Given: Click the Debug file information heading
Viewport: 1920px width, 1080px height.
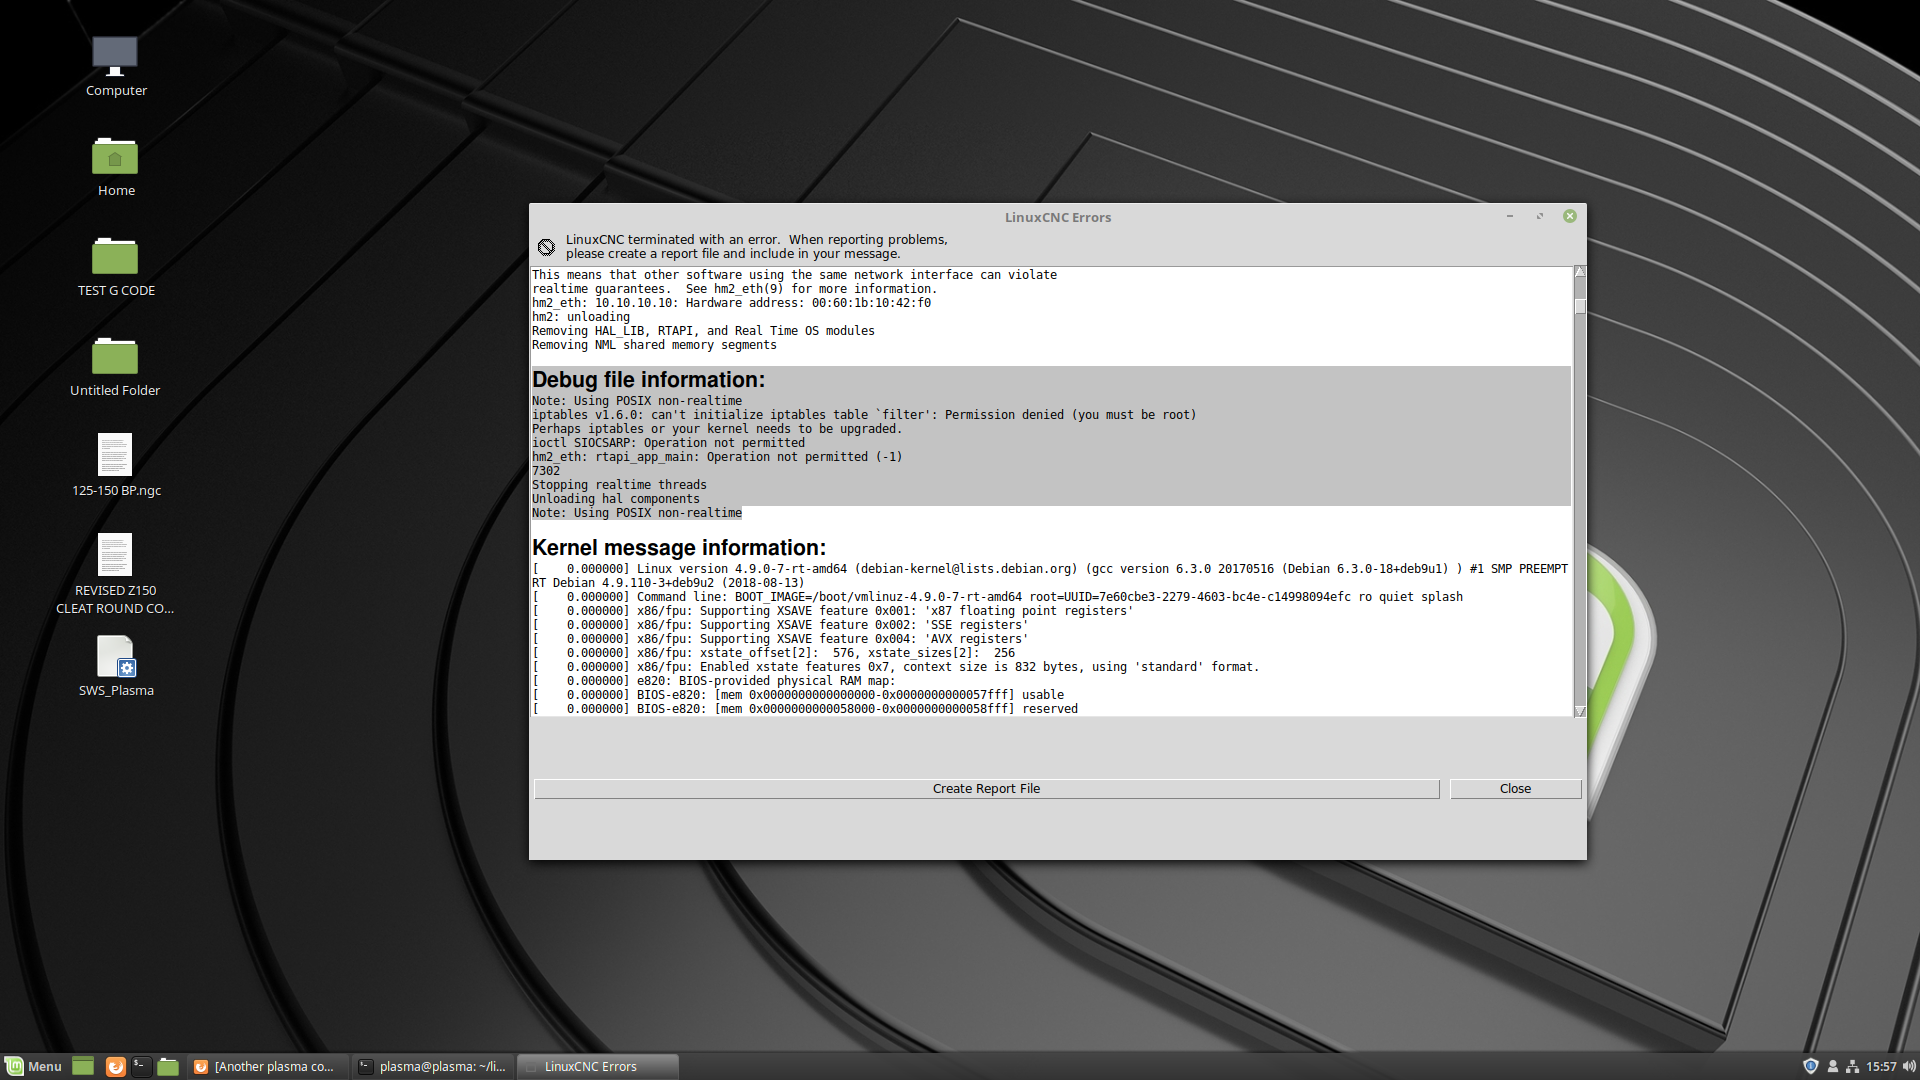Looking at the screenshot, I should tap(648, 380).
